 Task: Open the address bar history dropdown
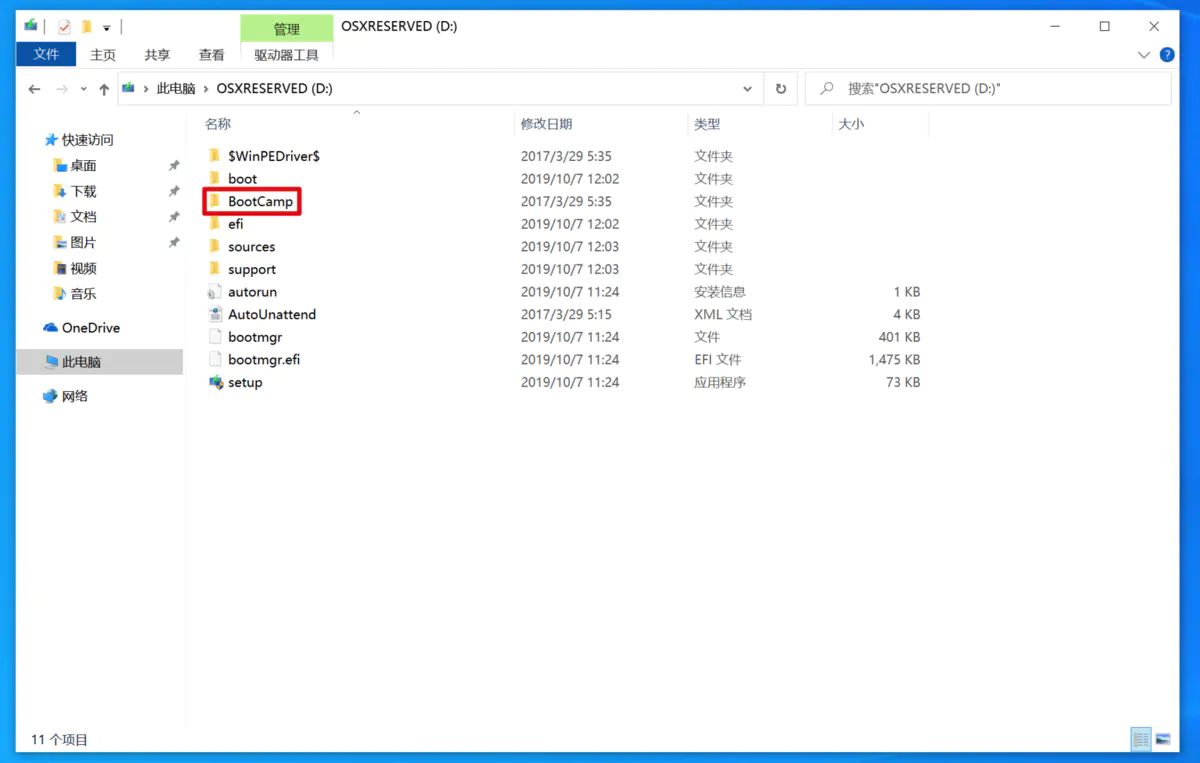(x=747, y=89)
